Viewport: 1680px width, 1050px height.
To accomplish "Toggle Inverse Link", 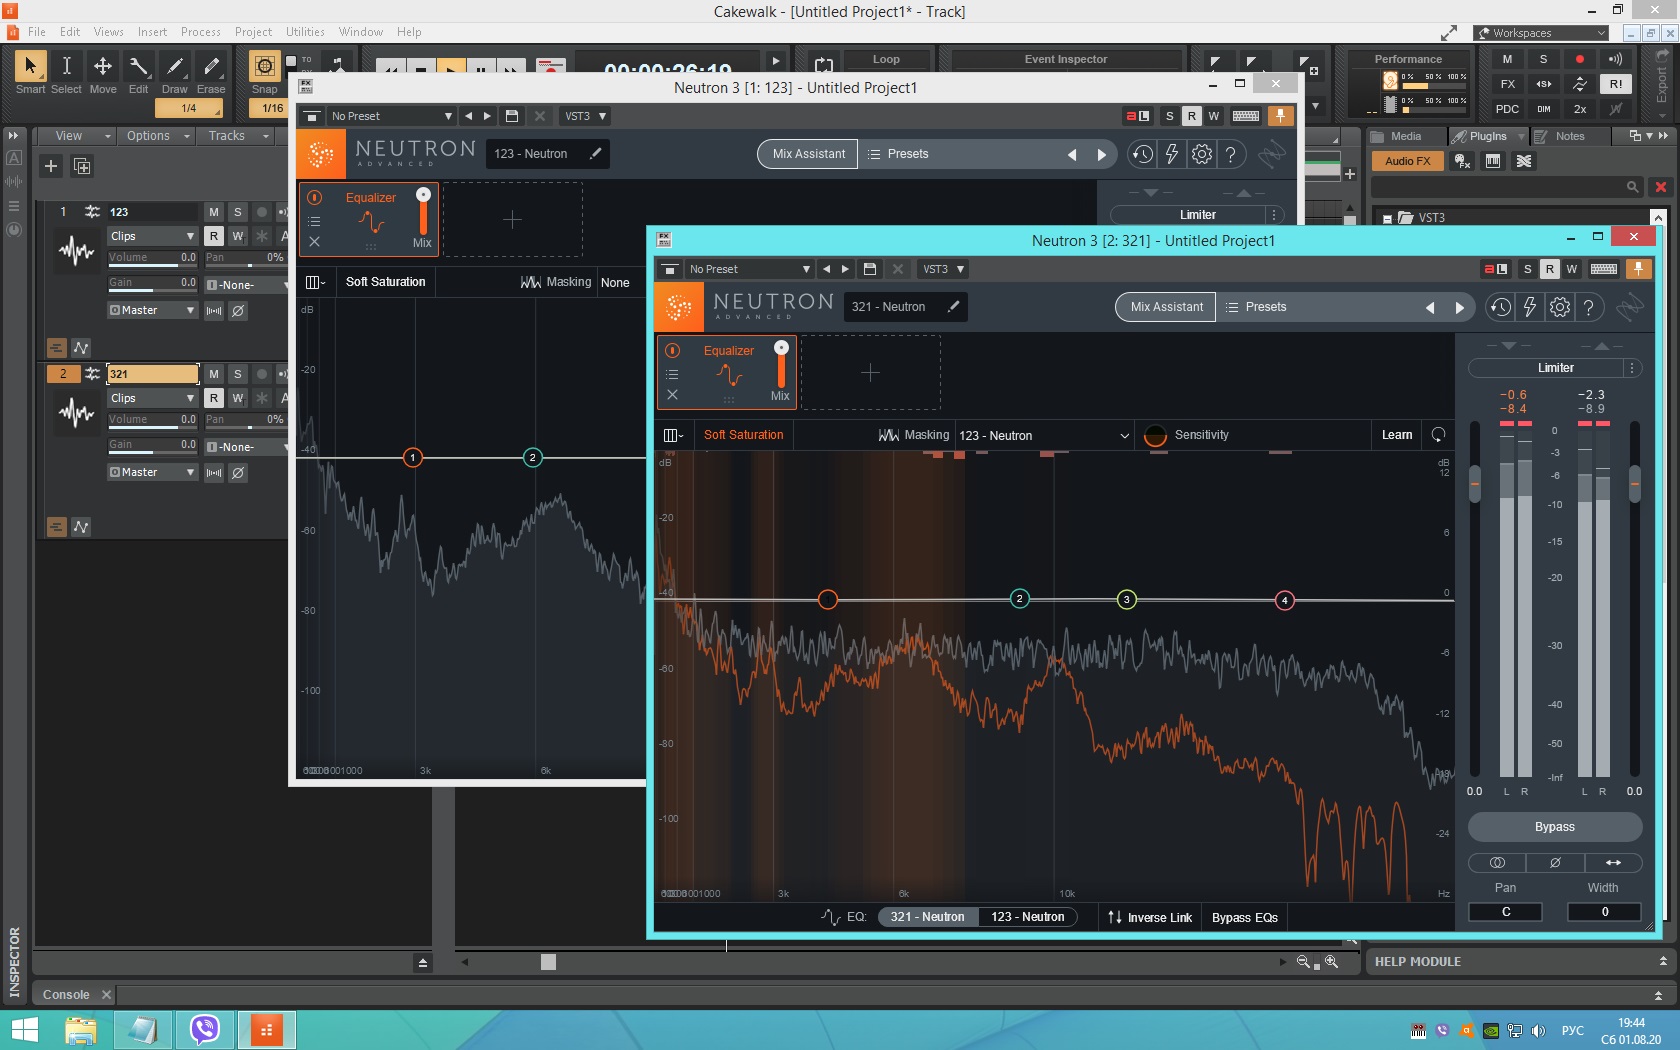I will (x=1150, y=918).
